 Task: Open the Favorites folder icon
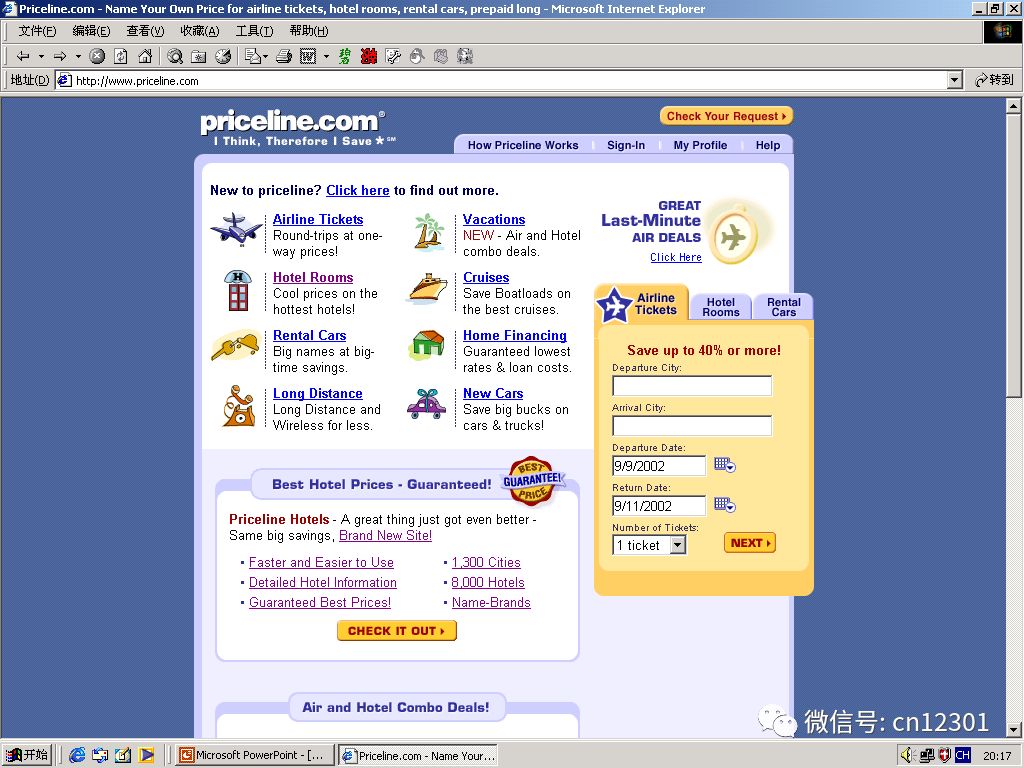click(199, 57)
